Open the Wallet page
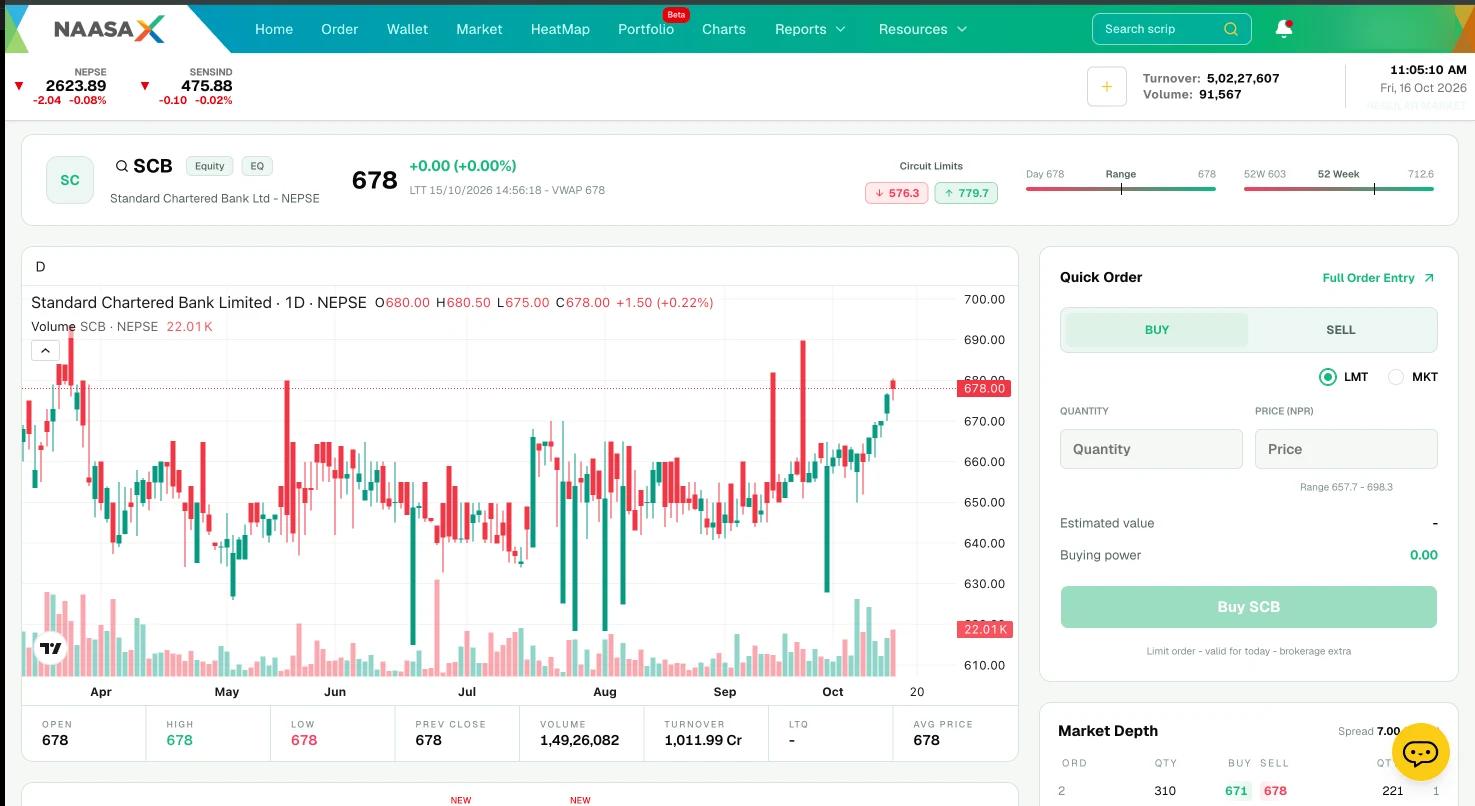 (407, 29)
